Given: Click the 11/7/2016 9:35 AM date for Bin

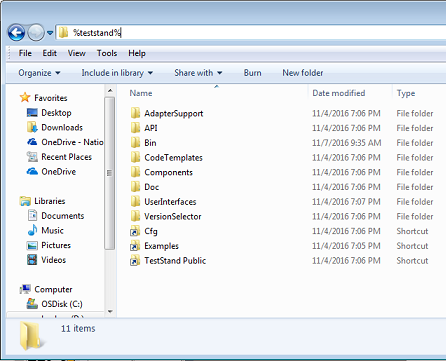Looking at the screenshot, I should [x=346, y=143].
